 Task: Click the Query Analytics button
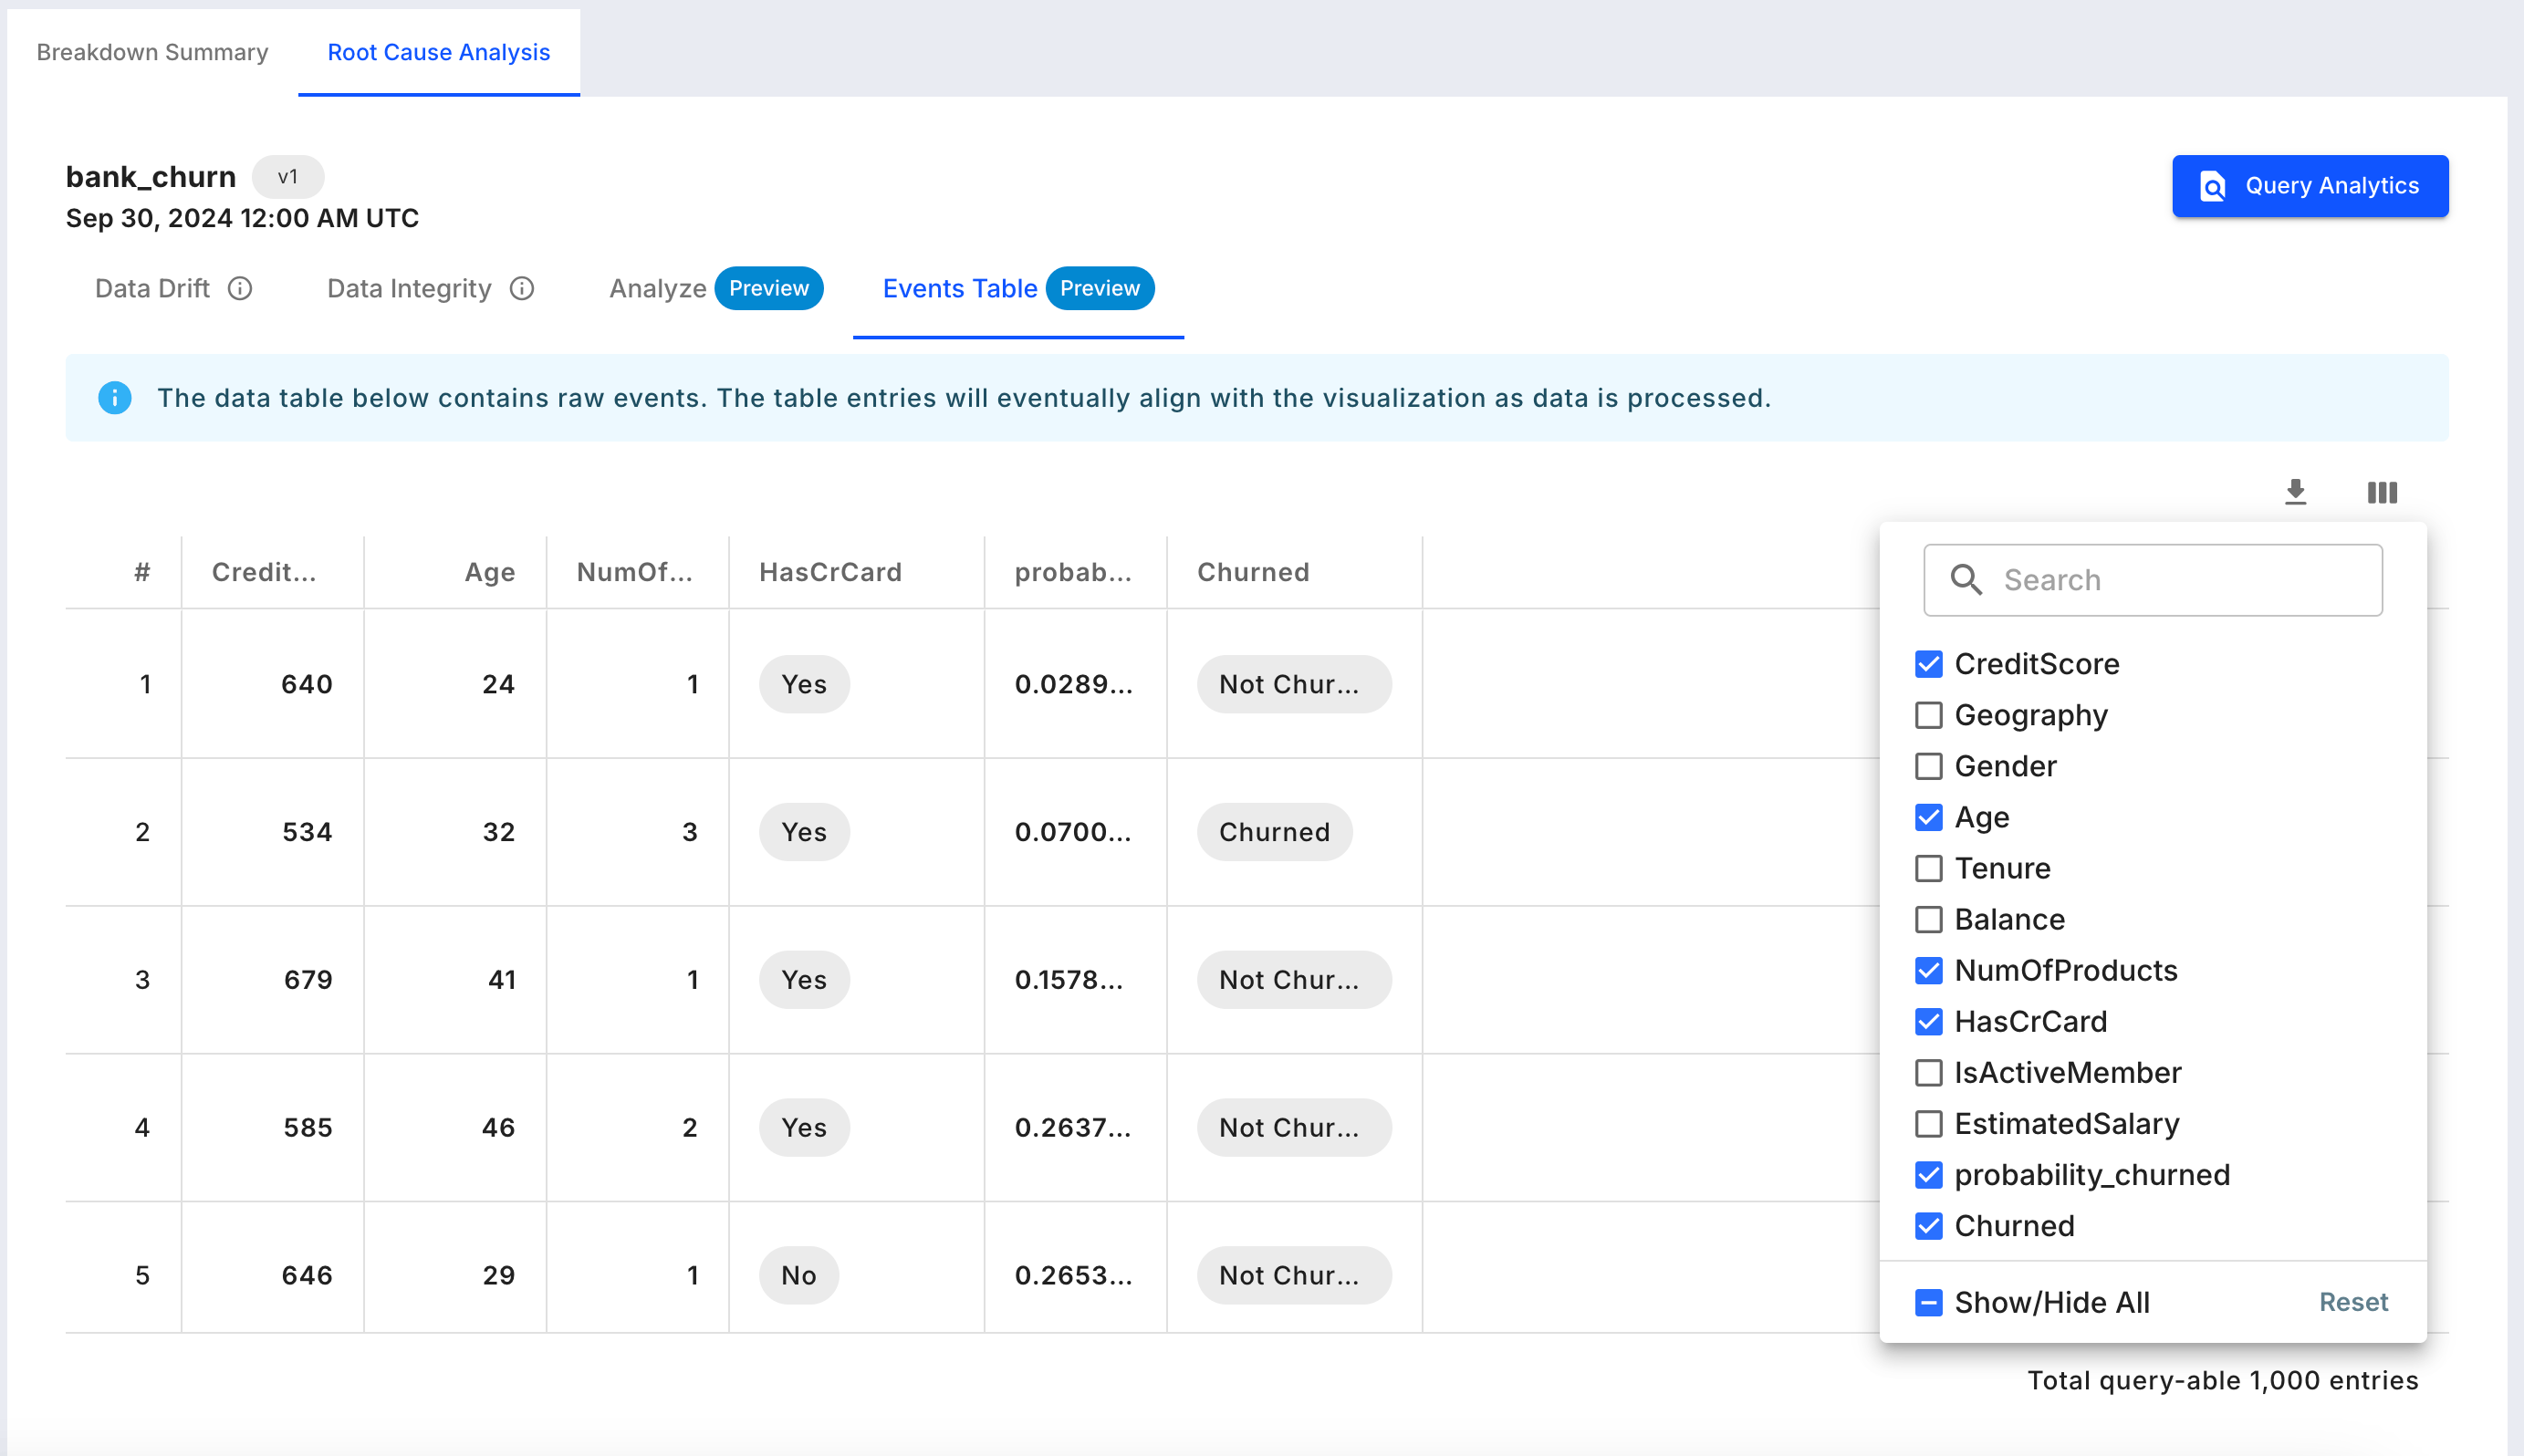(x=2310, y=186)
